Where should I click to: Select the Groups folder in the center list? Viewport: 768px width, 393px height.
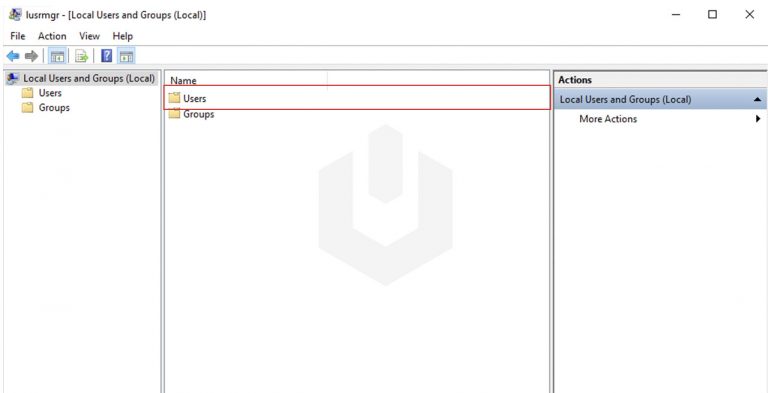click(191, 114)
